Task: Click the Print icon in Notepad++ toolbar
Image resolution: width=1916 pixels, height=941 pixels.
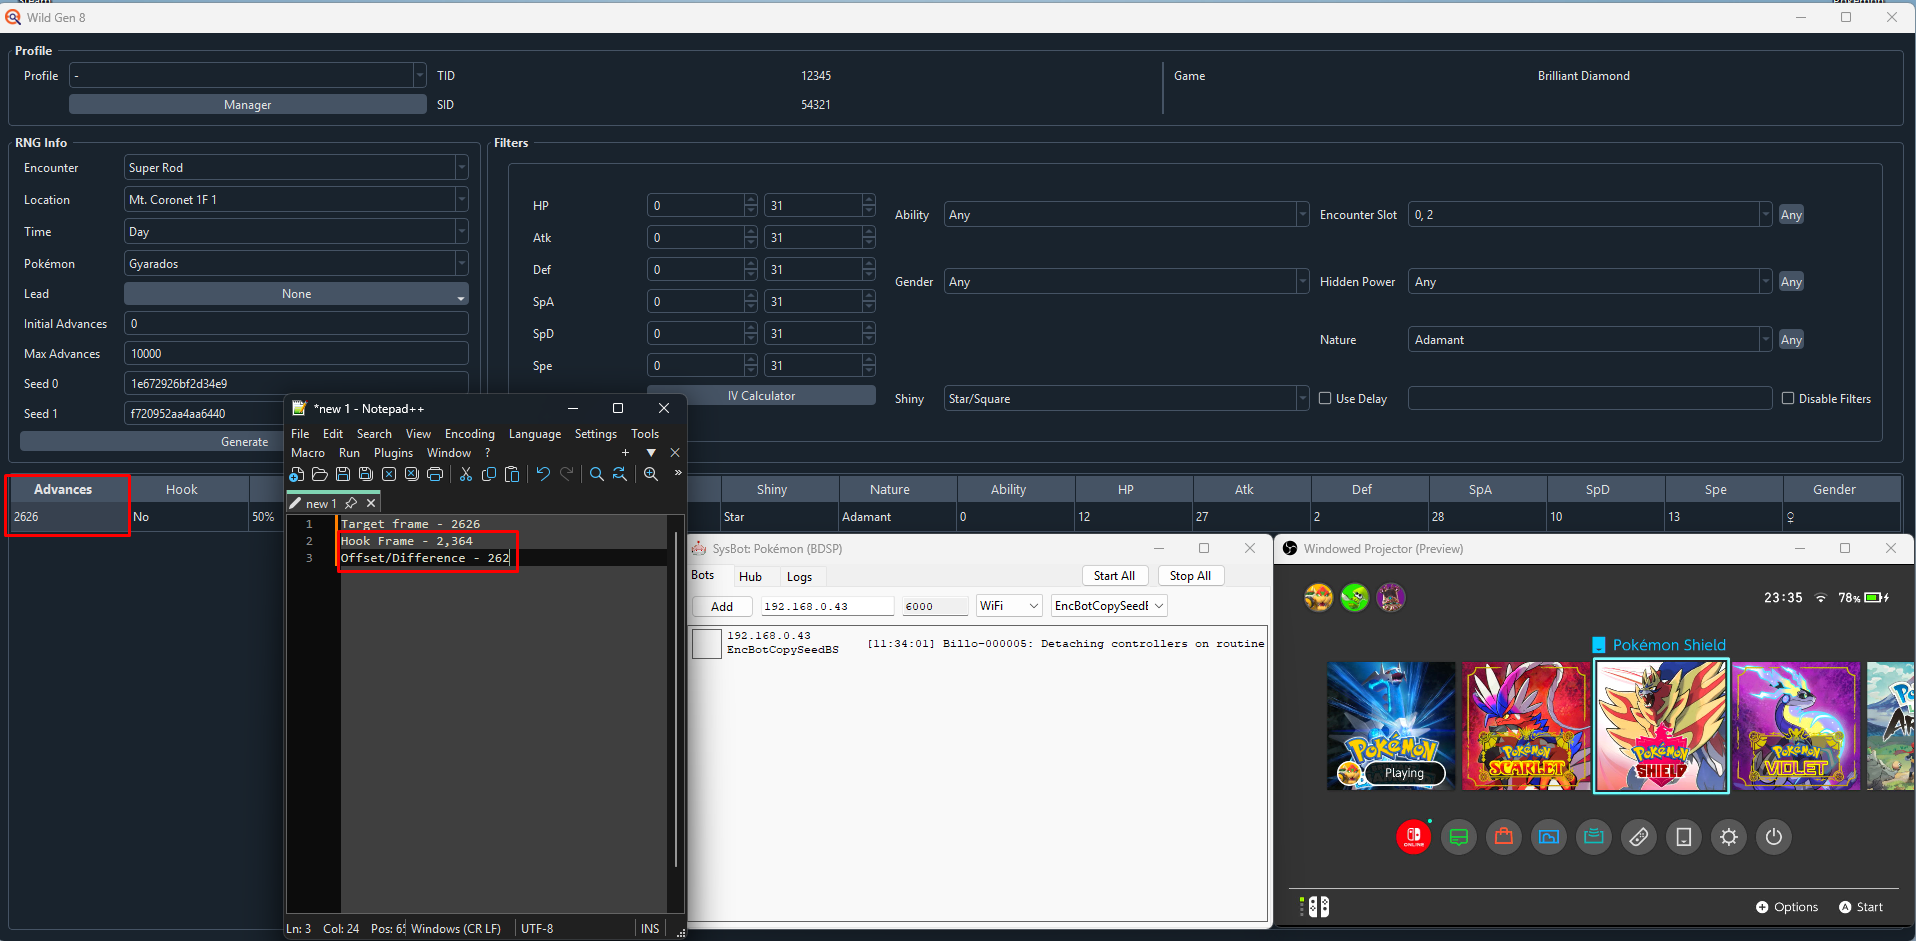Action: [x=435, y=474]
